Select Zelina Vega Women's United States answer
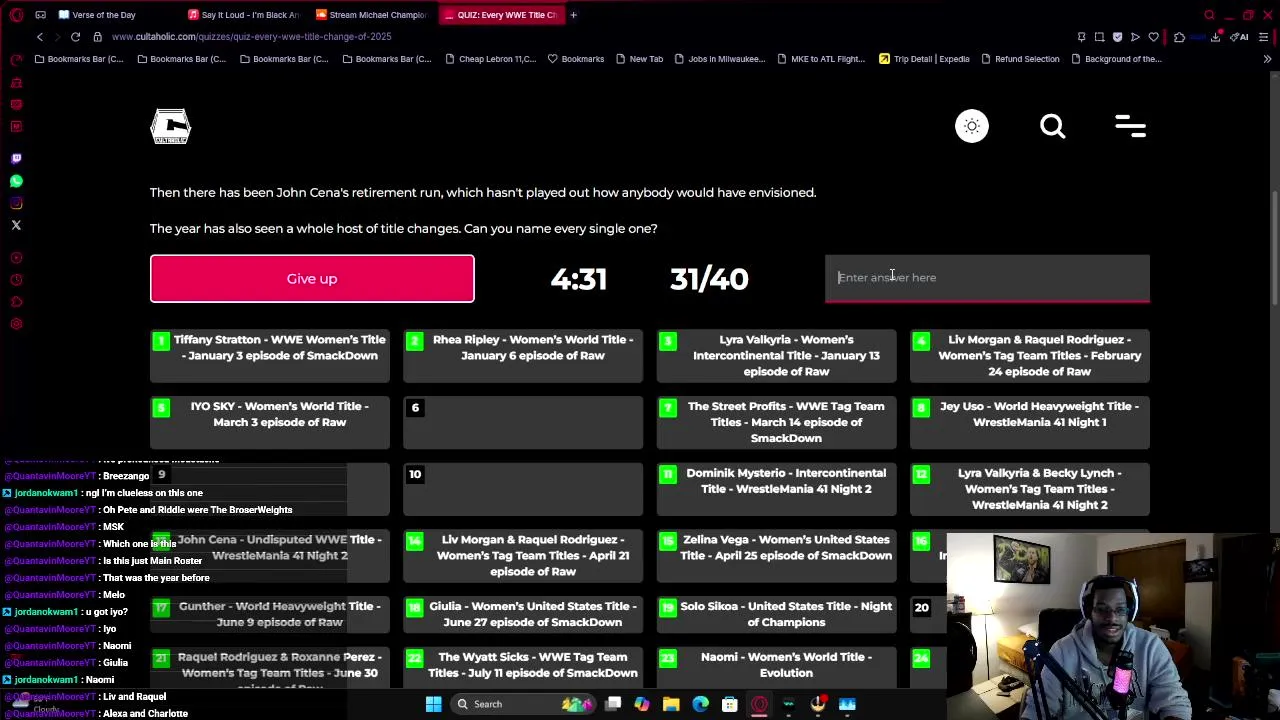Screen dimensions: 1280x720 (777, 556)
